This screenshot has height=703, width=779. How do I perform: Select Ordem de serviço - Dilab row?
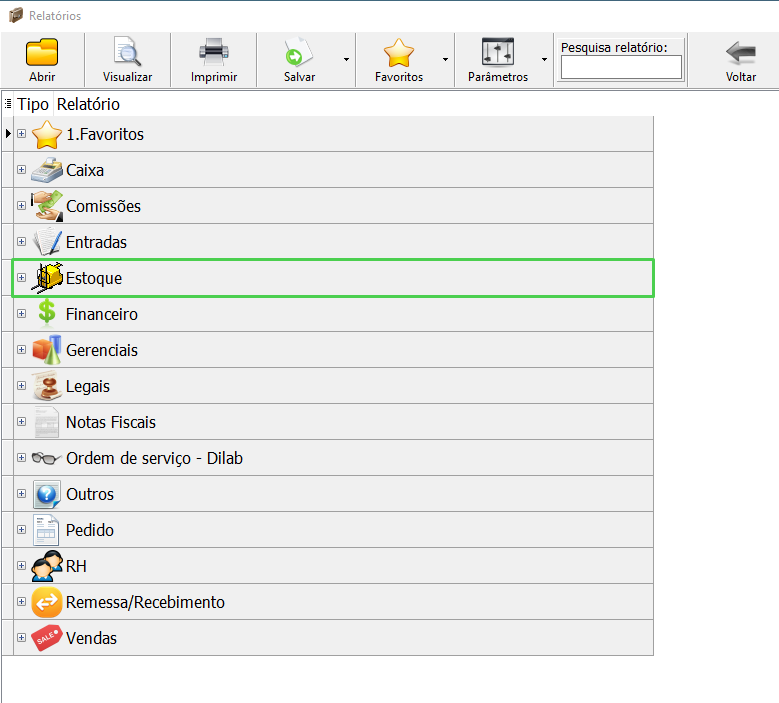click(x=154, y=458)
